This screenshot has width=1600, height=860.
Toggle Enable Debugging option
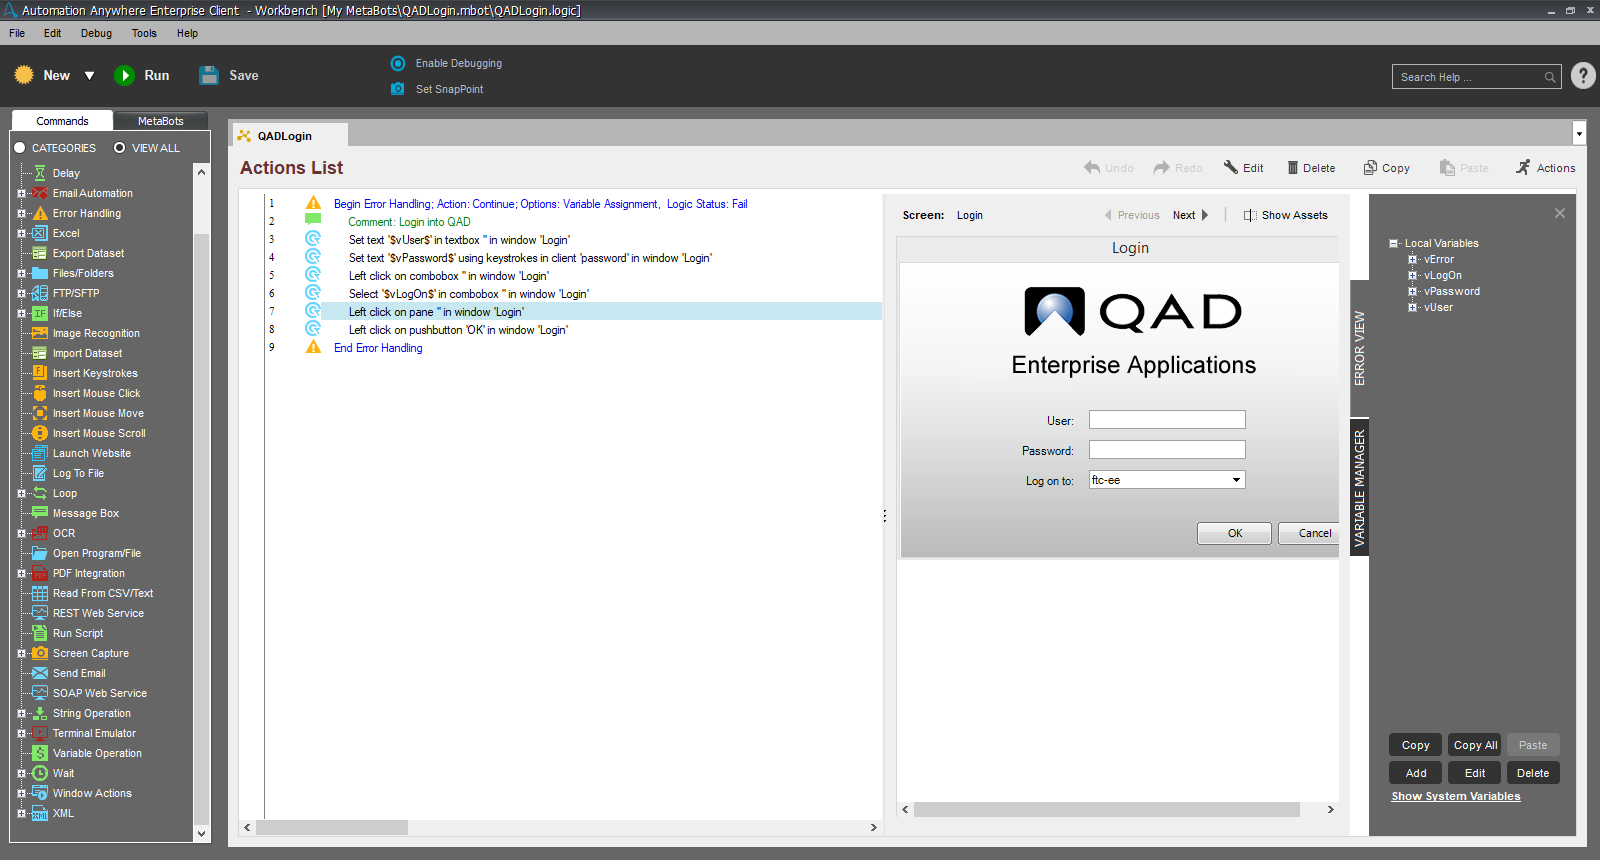(398, 63)
